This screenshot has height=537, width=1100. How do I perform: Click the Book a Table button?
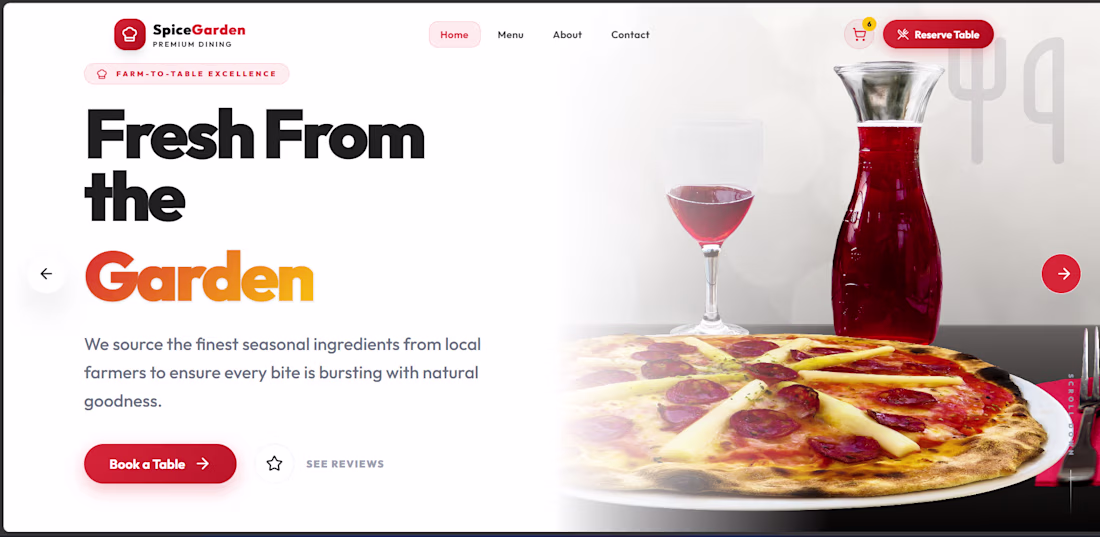click(160, 463)
